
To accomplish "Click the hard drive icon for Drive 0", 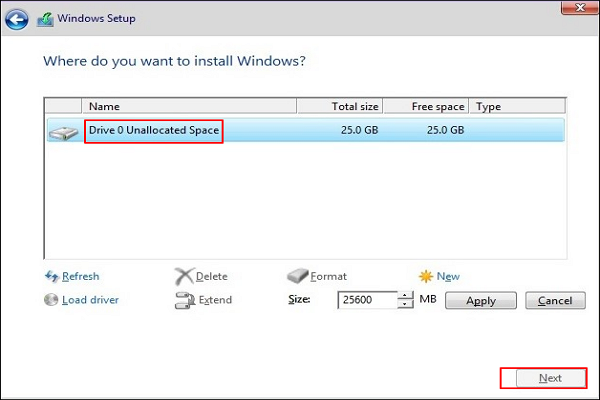I will click(x=64, y=132).
